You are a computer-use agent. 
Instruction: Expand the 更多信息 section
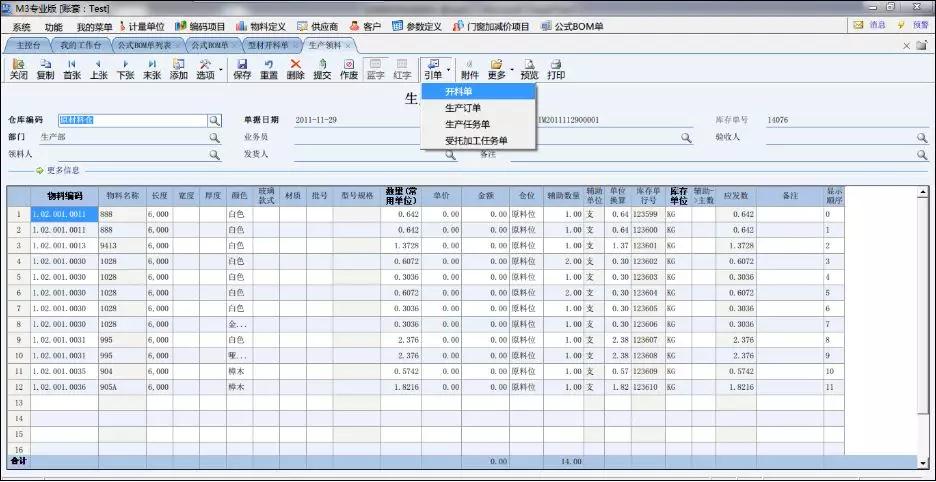point(57,171)
